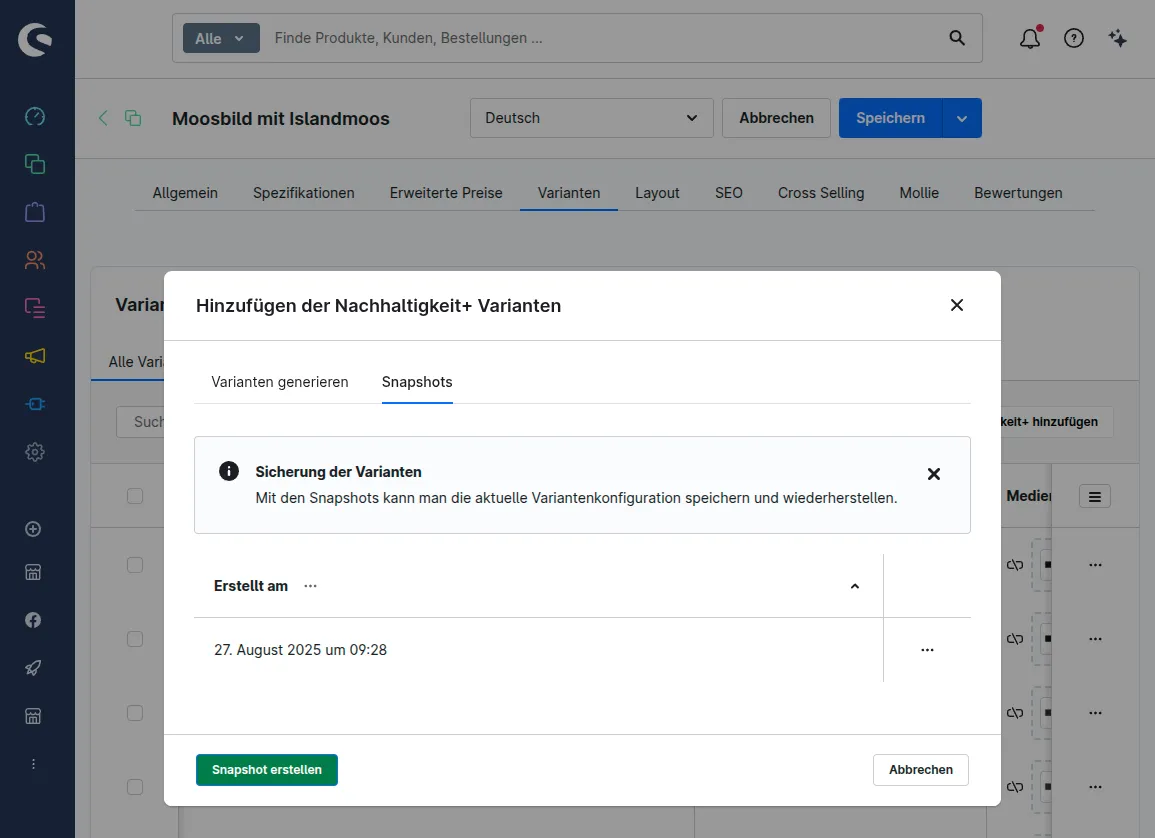Open the Dashboard icon in the sidebar
1155x838 pixels.
35,116
